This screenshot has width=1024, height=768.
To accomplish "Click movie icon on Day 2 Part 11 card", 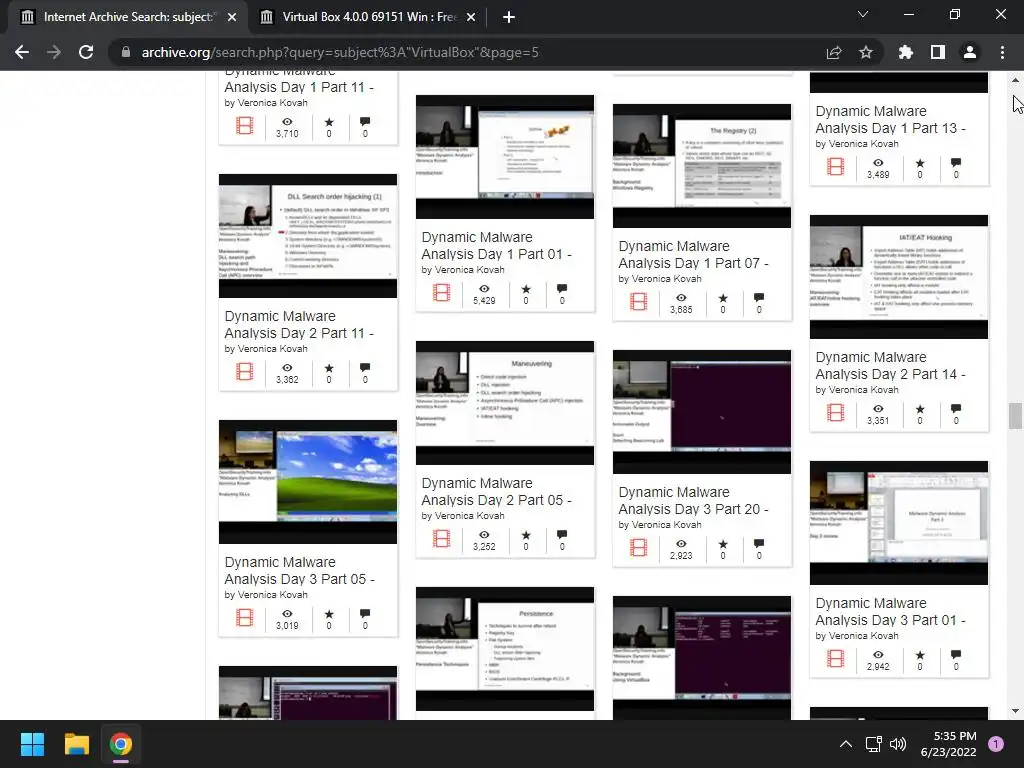I will click(245, 372).
